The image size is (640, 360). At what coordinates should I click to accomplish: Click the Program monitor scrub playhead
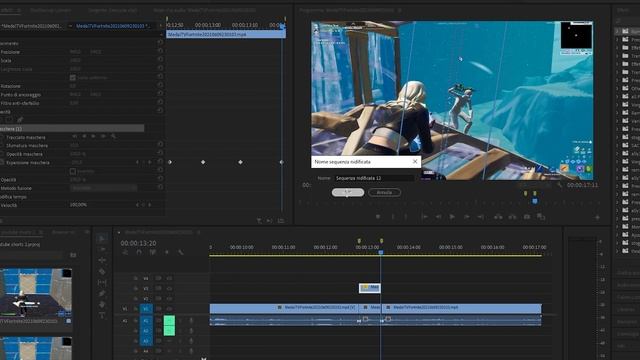(x=535, y=201)
